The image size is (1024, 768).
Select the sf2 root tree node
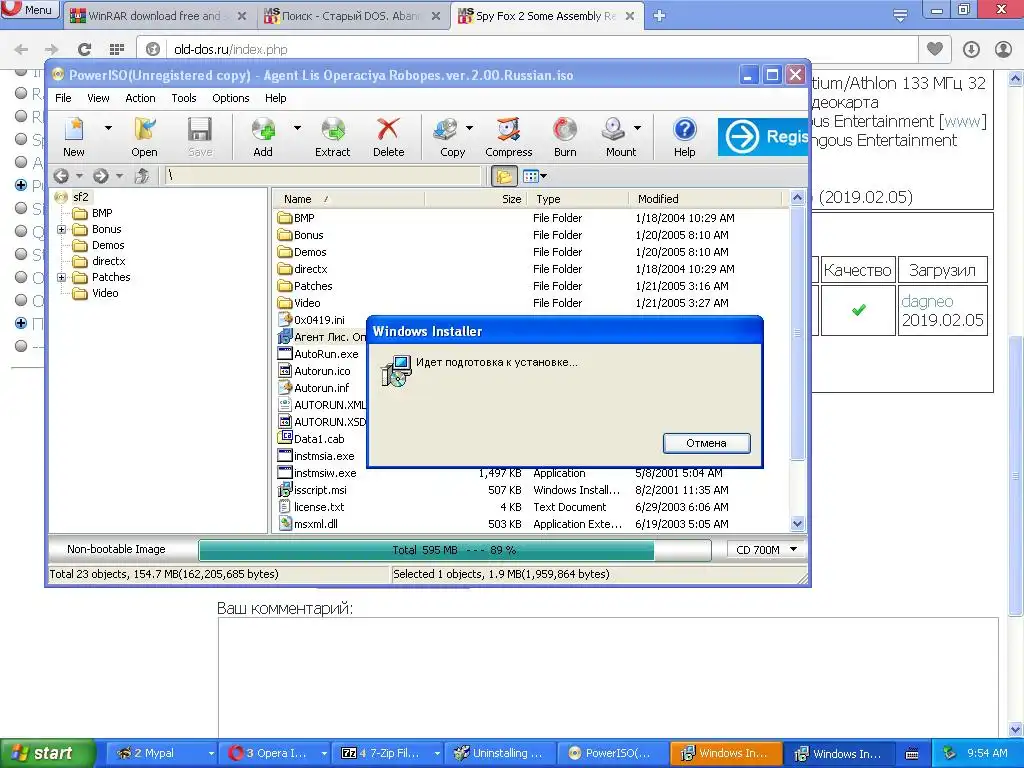(x=80, y=197)
